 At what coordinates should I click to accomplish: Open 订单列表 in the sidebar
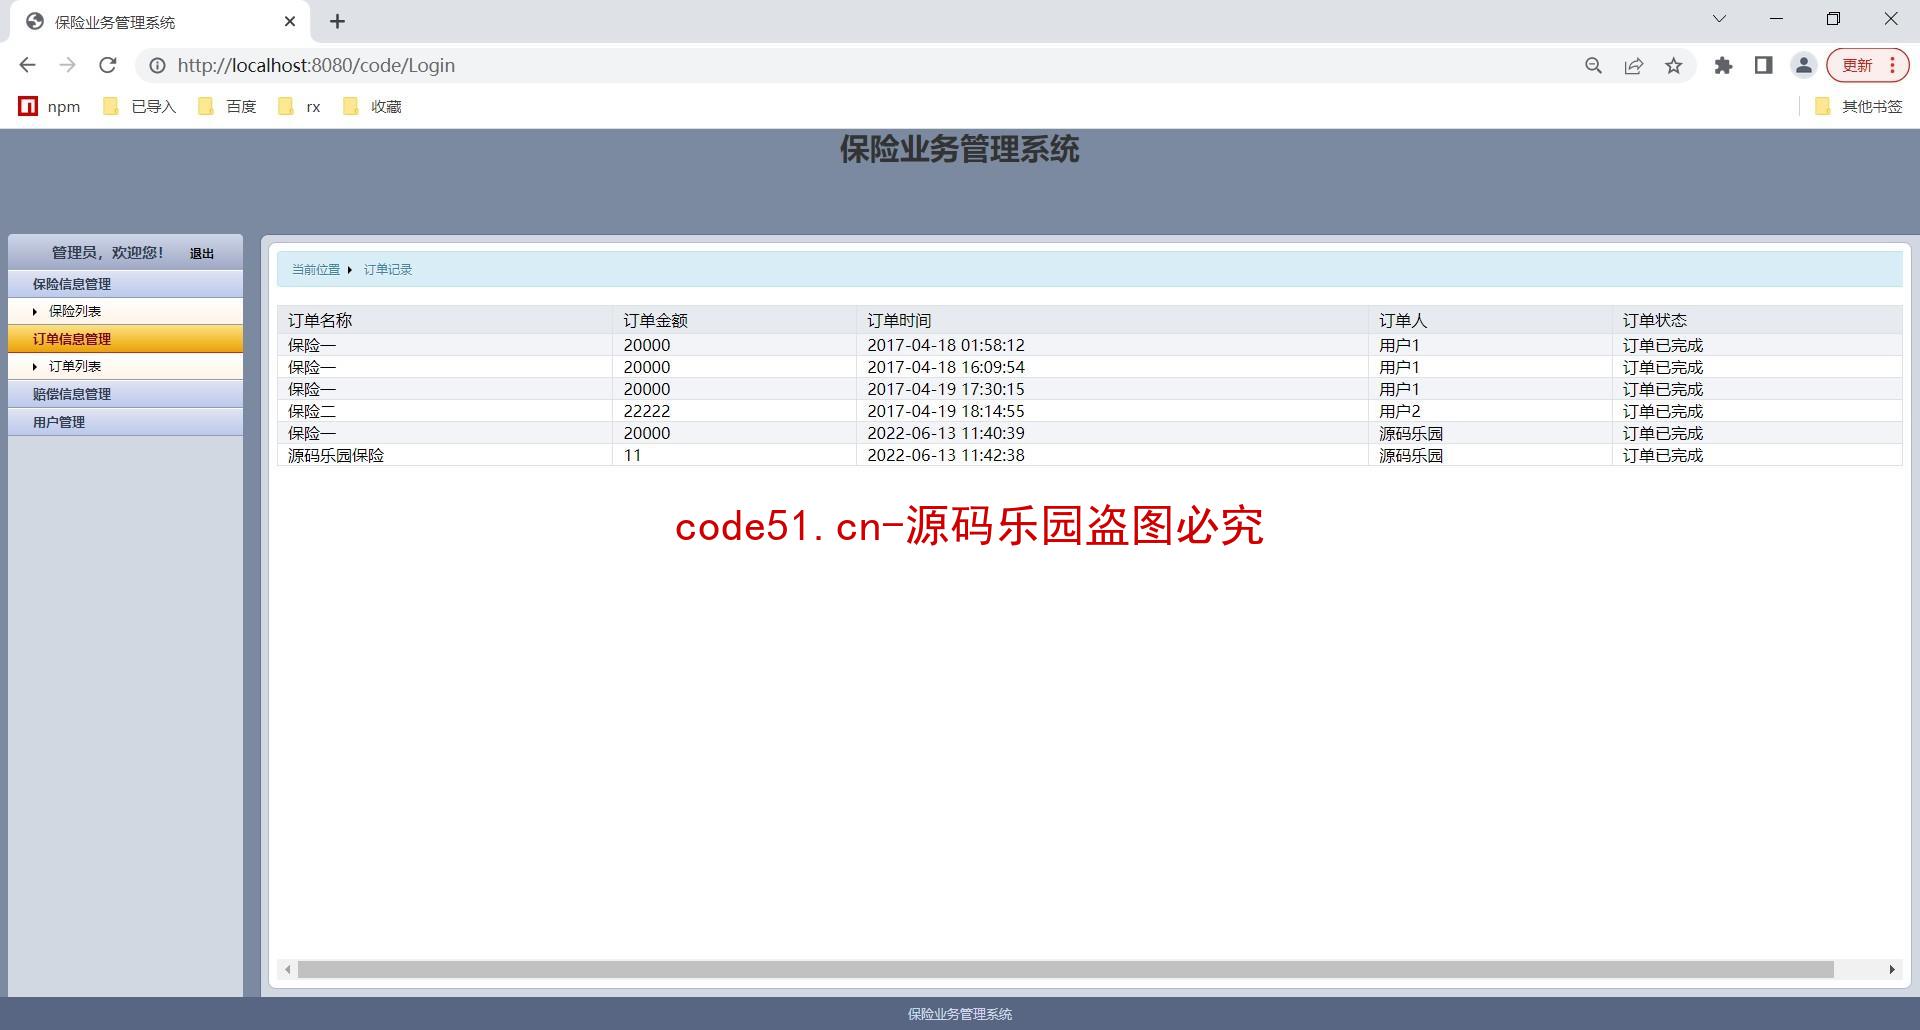tap(75, 366)
